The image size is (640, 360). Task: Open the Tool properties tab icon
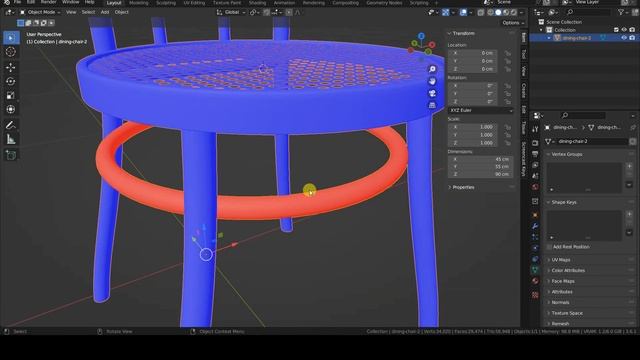pos(535,129)
